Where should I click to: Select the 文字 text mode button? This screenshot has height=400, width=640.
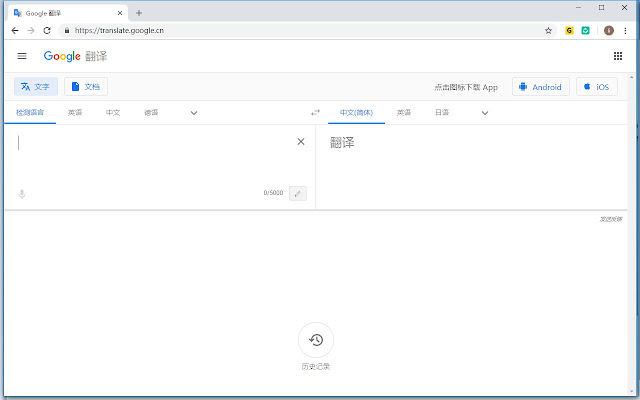pyautogui.click(x=35, y=87)
